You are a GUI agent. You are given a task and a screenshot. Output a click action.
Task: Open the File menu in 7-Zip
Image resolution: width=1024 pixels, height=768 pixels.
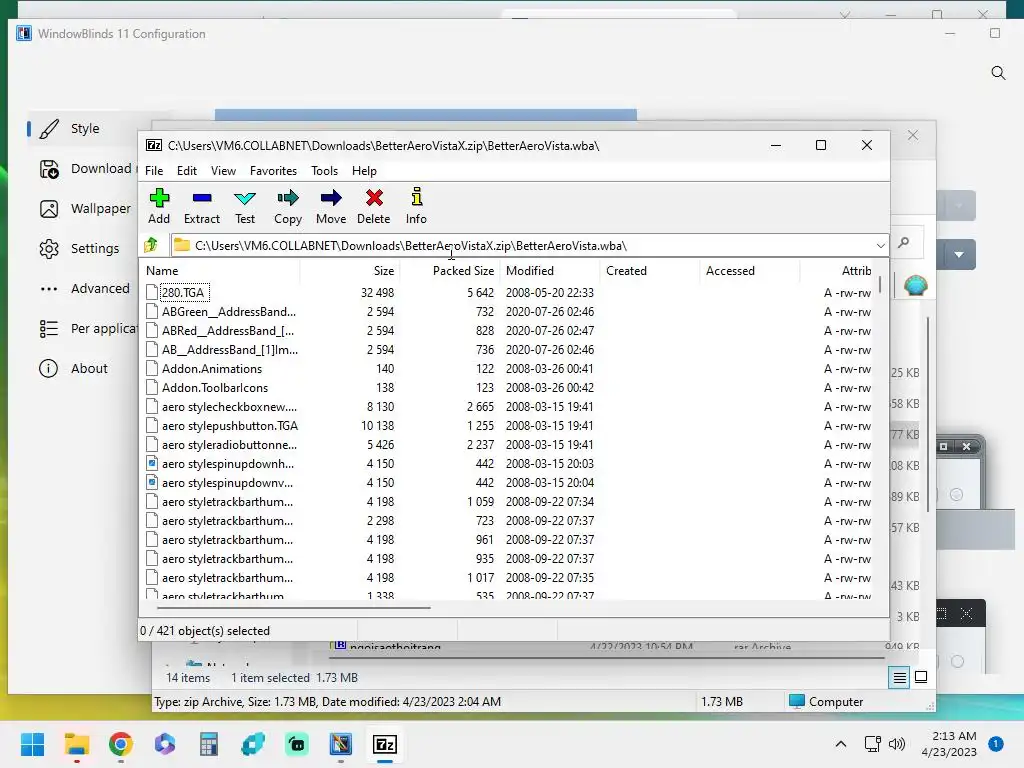154,170
